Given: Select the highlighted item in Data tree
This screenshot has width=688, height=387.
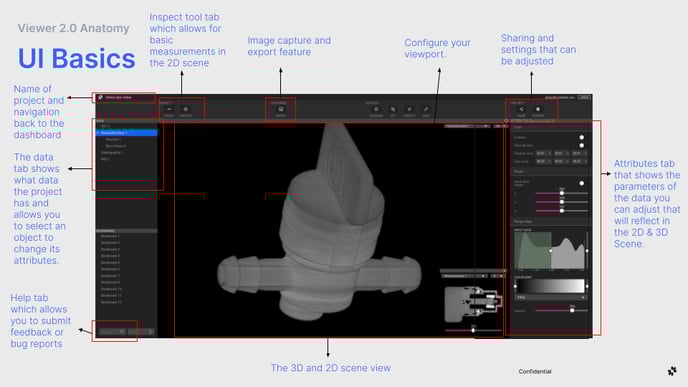Looking at the screenshot, I should [126, 133].
